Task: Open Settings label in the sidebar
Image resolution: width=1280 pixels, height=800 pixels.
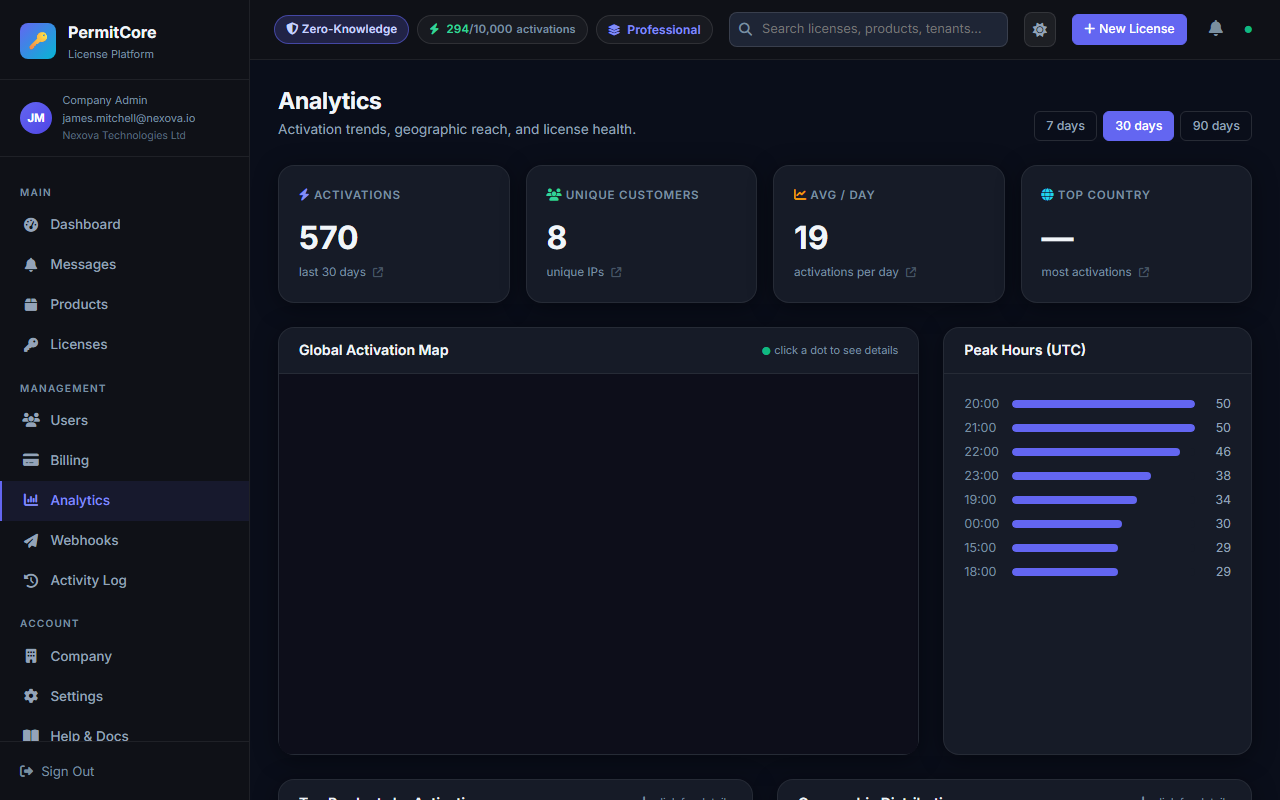Action: (x=77, y=696)
